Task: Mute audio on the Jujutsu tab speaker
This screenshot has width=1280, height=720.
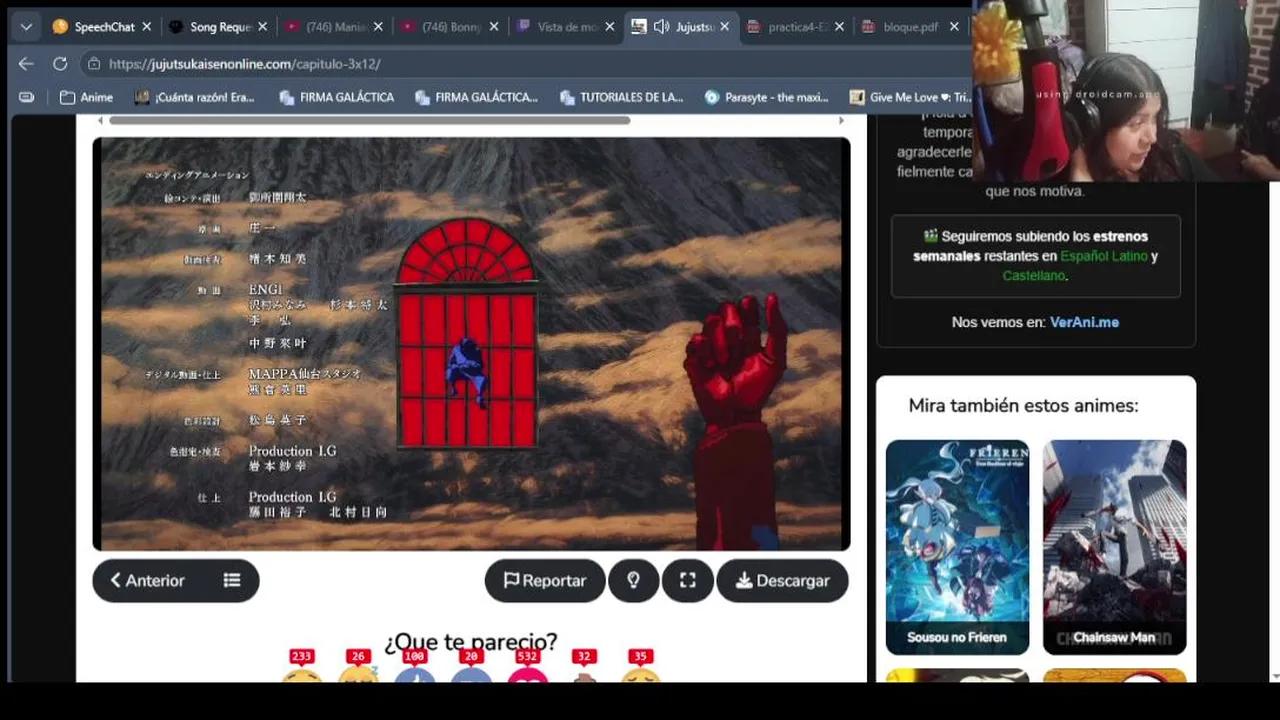Action: click(x=660, y=26)
